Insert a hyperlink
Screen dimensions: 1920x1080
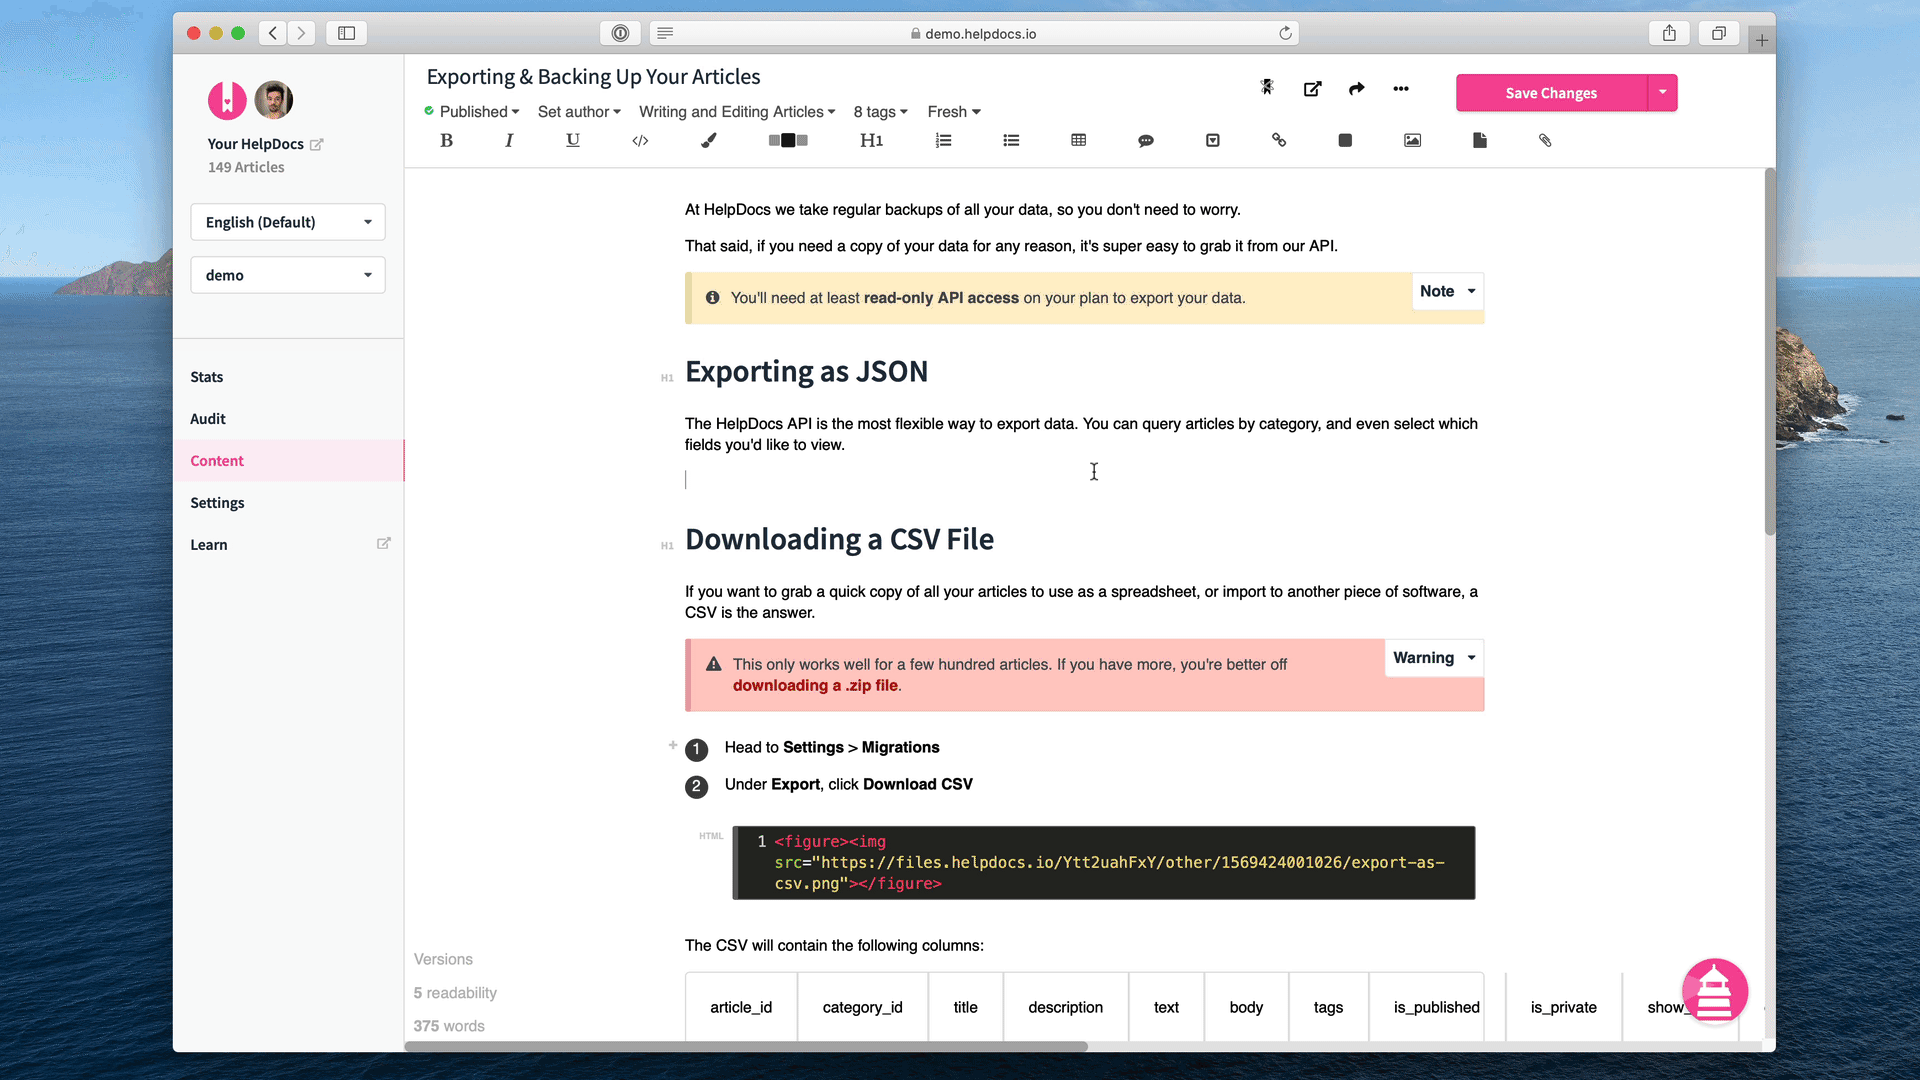click(1279, 141)
